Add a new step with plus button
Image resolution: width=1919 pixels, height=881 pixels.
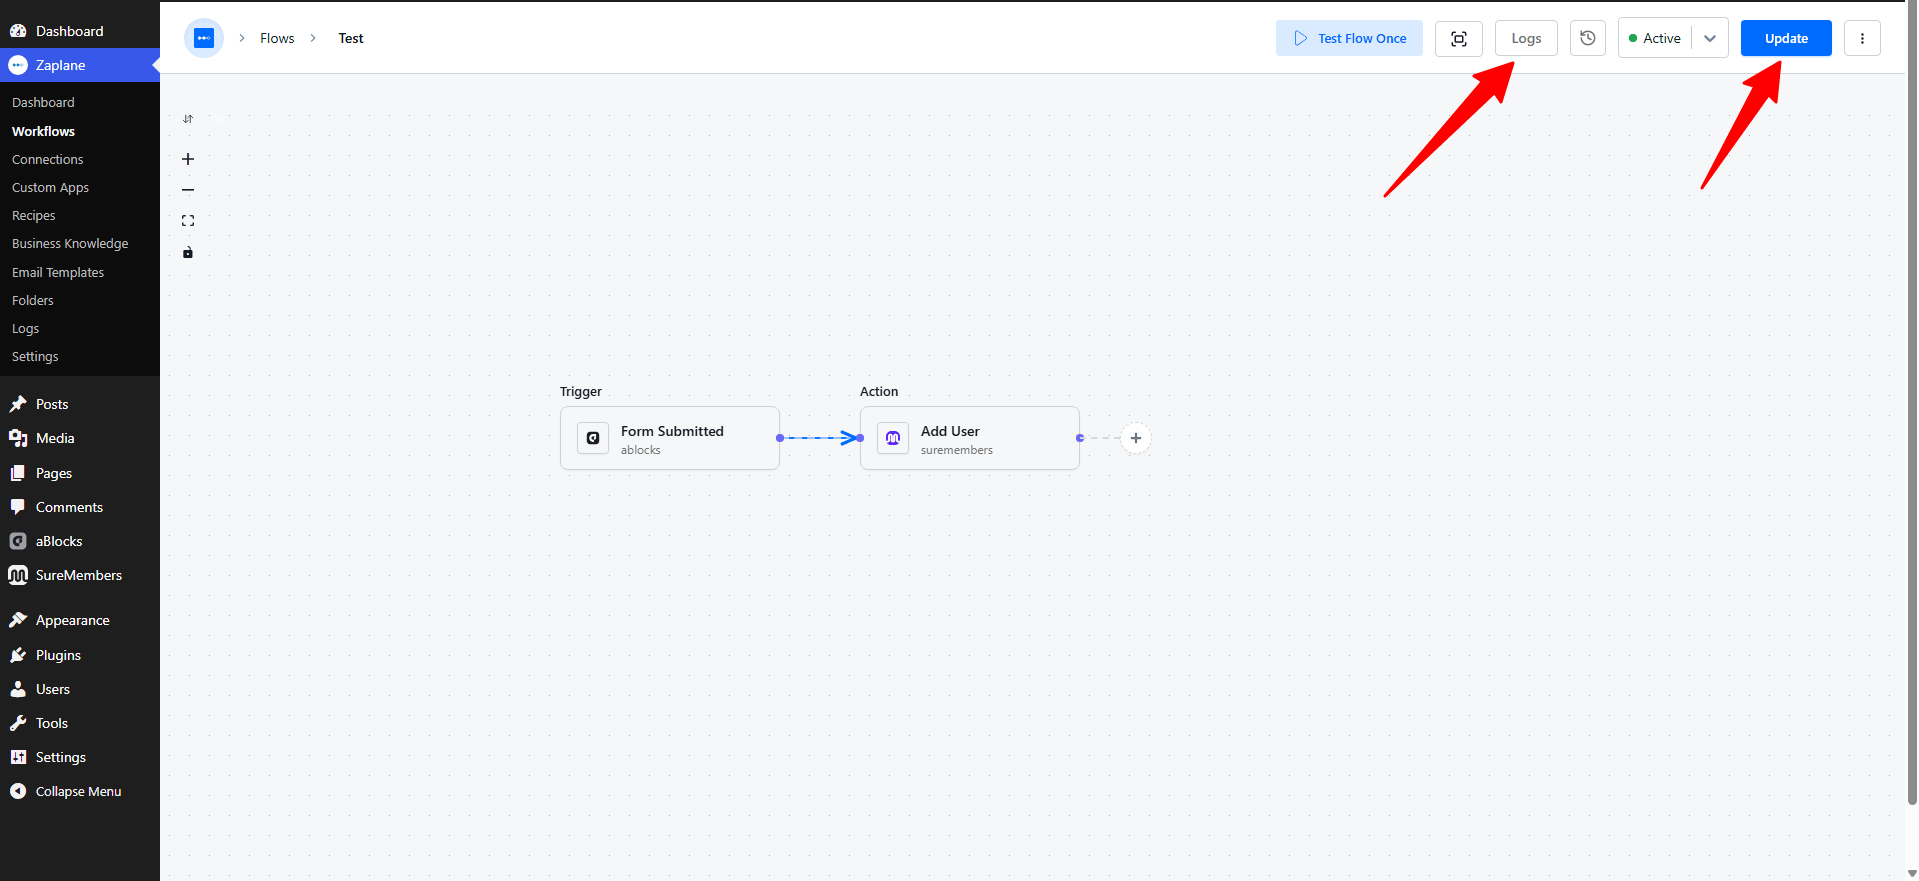pyautogui.click(x=1136, y=438)
